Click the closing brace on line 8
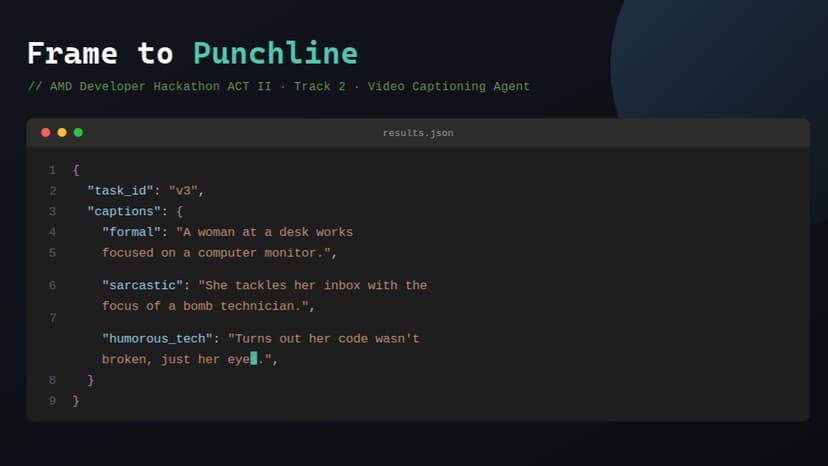The height and width of the screenshot is (466, 828). pyautogui.click(x=91, y=380)
